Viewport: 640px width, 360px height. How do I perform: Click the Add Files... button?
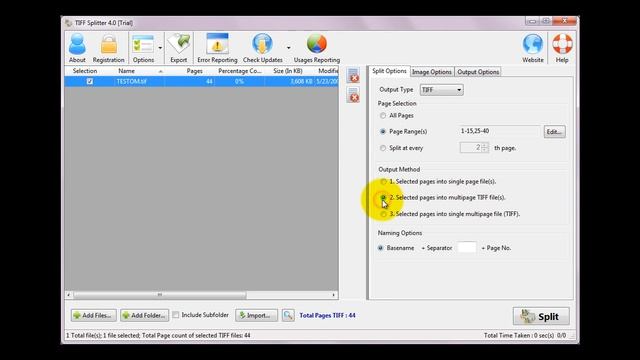coord(93,315)
